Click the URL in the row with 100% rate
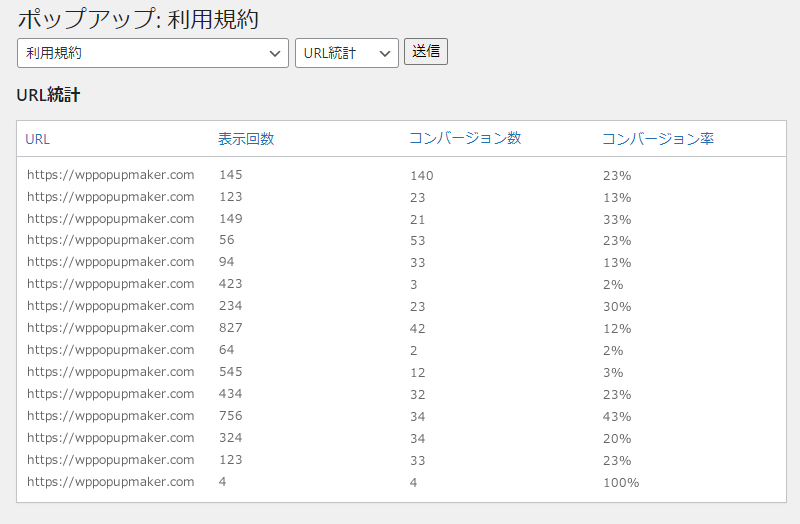 point(111,482)
